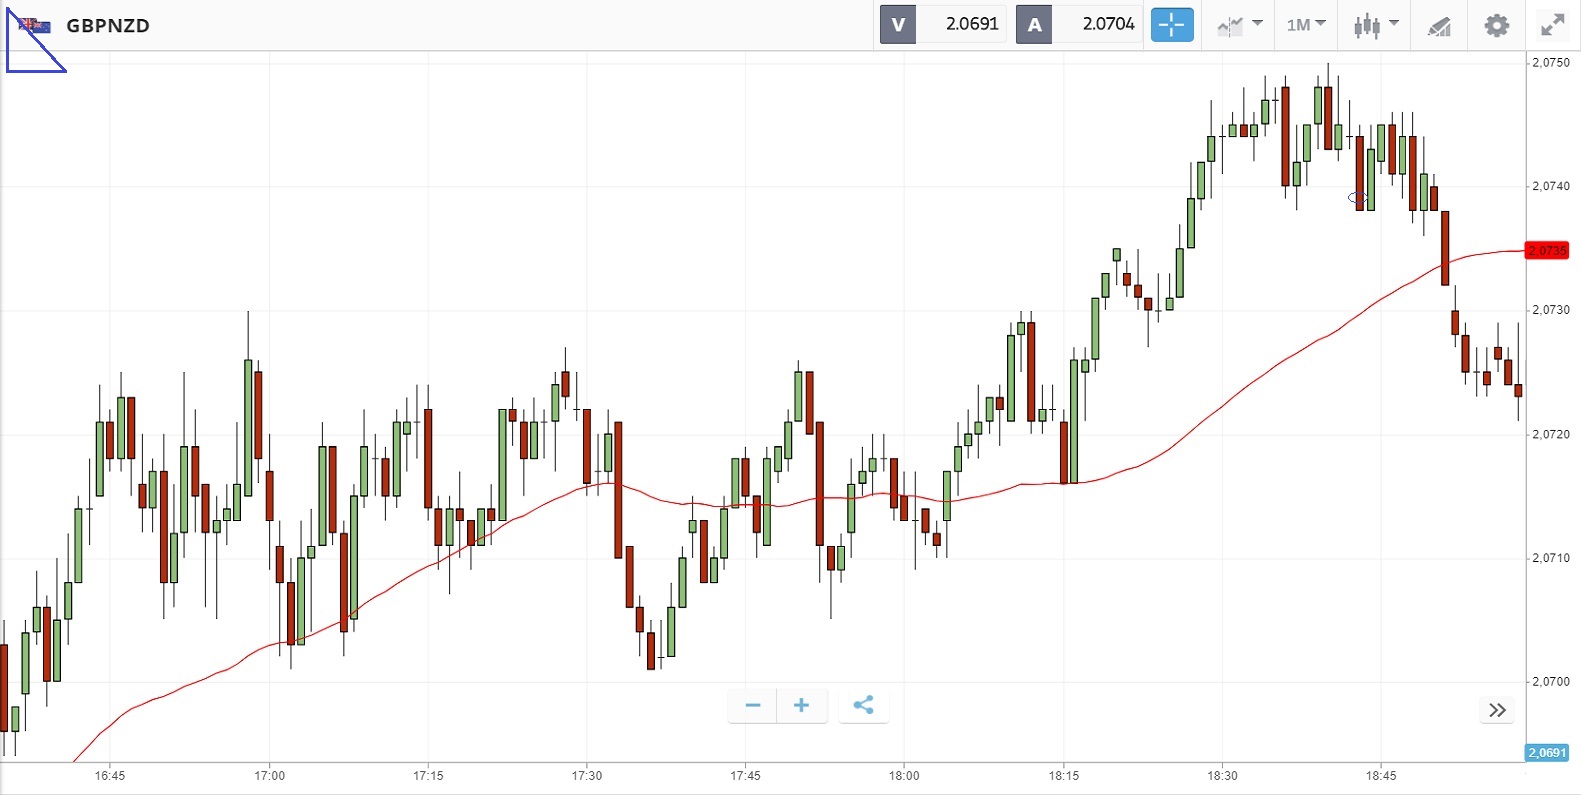This screenshot has height=795, width=1581.
Task: Click the 2.0704 buy price value
Action: pos(1108,25)
